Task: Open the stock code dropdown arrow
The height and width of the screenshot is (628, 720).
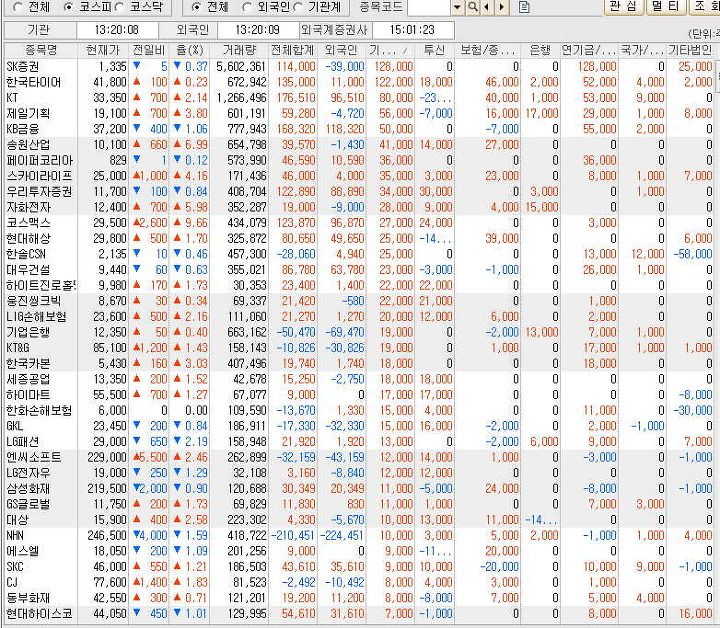Action: point(457,7)
